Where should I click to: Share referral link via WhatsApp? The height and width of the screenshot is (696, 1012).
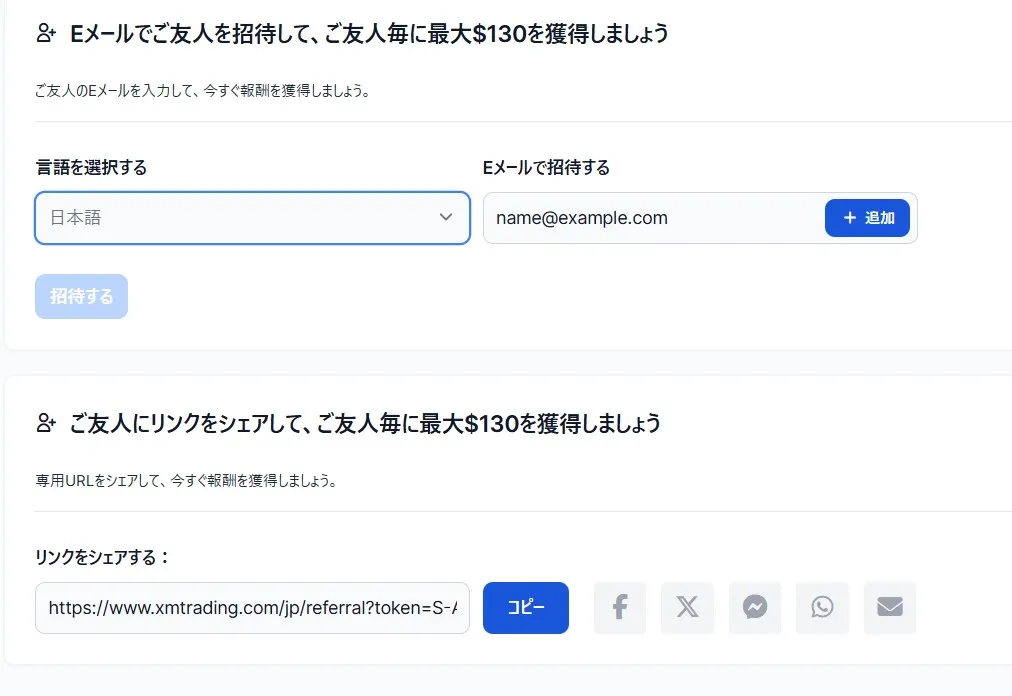pyautogui.click(x=822, y=607)
